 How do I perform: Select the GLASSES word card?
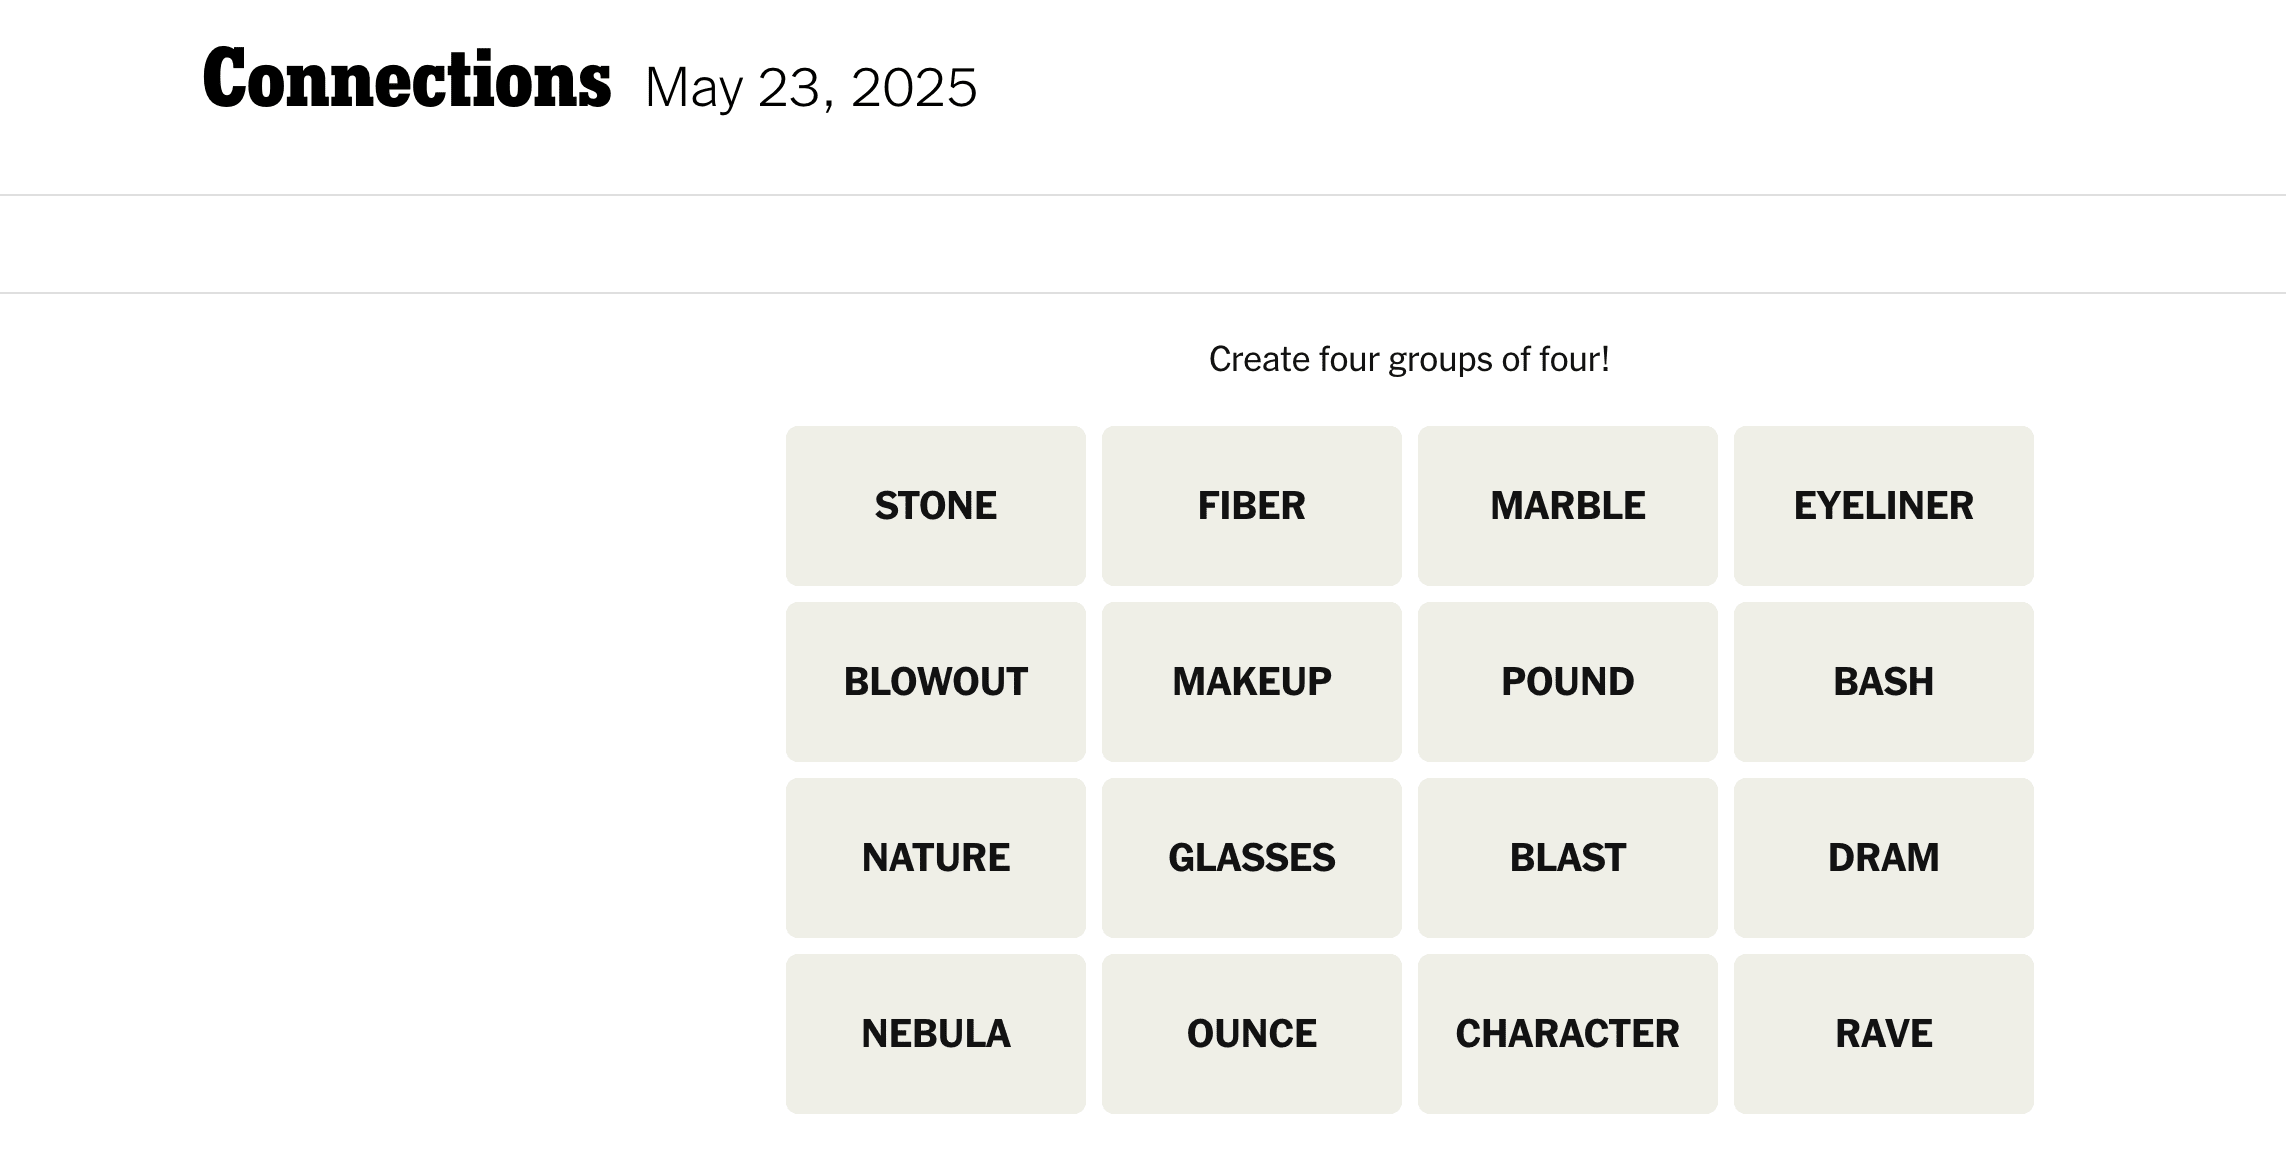coord(1251,857)
